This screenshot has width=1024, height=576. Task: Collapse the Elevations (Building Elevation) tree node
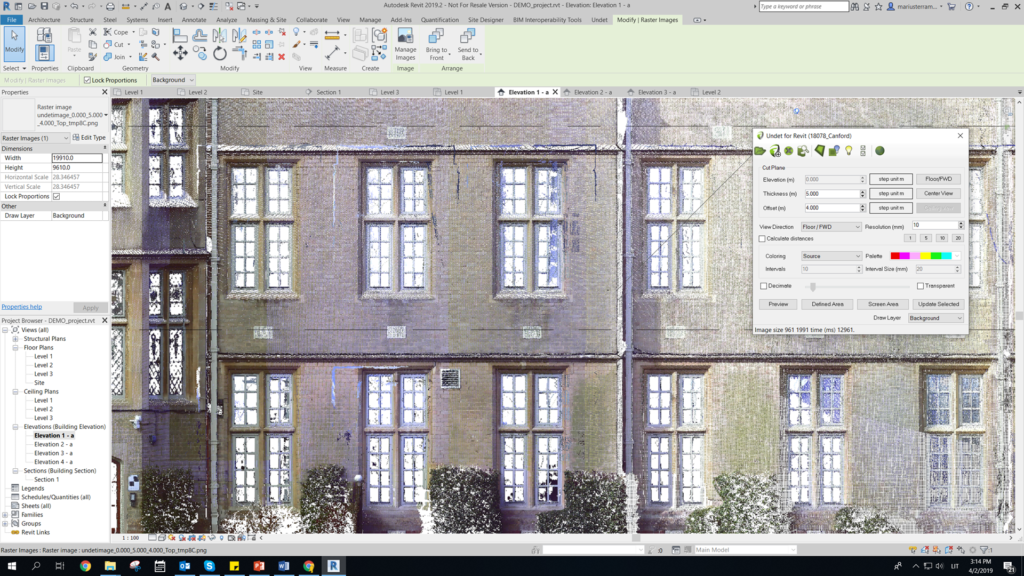[14, 426]
